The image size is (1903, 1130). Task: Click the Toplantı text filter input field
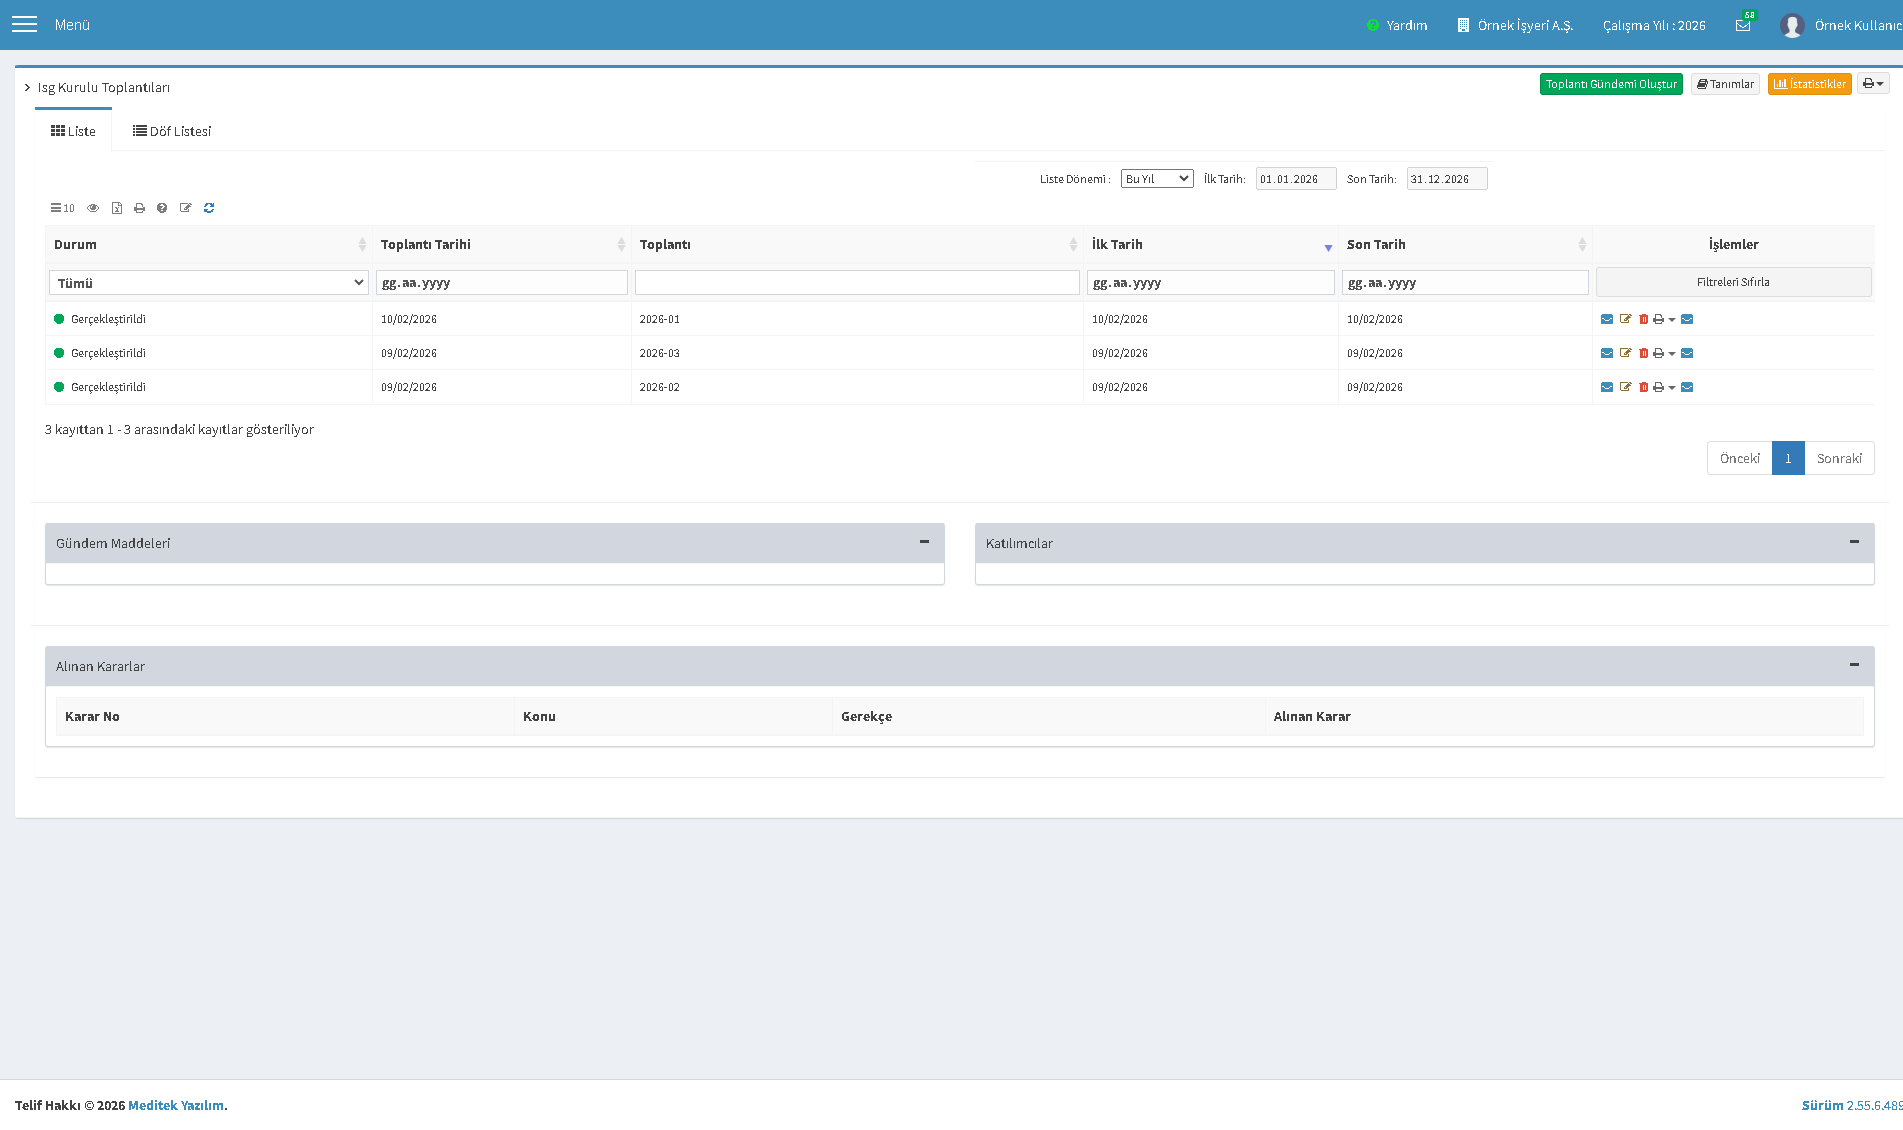coord(857,283)
